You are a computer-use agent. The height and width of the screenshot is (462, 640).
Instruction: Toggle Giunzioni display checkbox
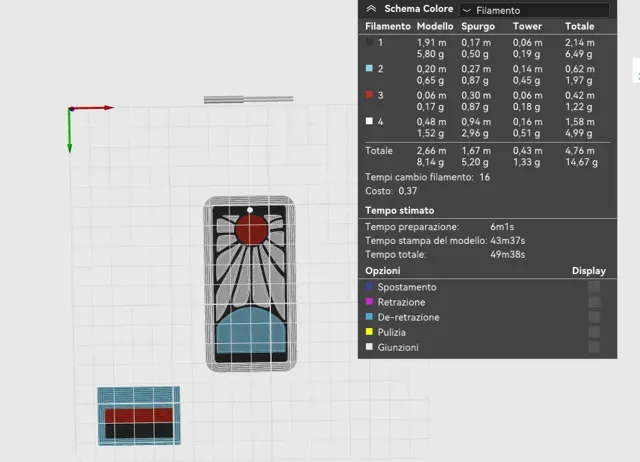coord(594,347)
